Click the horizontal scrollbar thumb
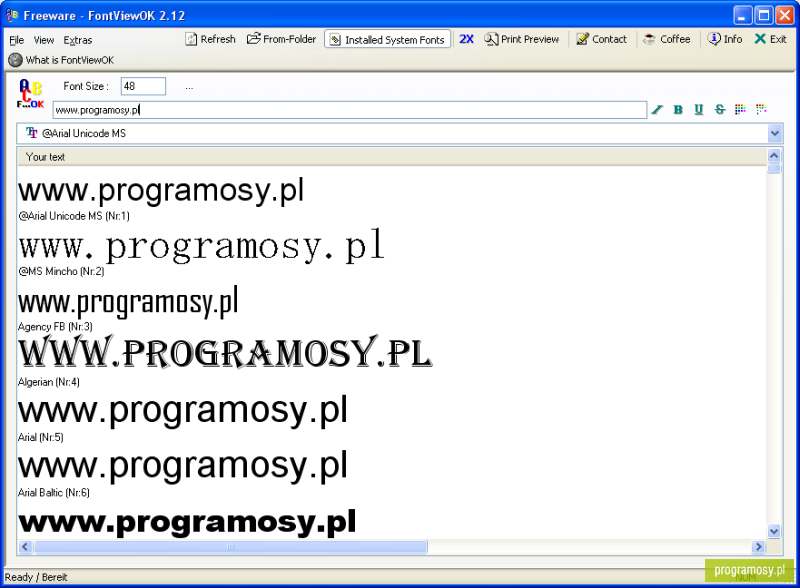 (x=230, y=547)
